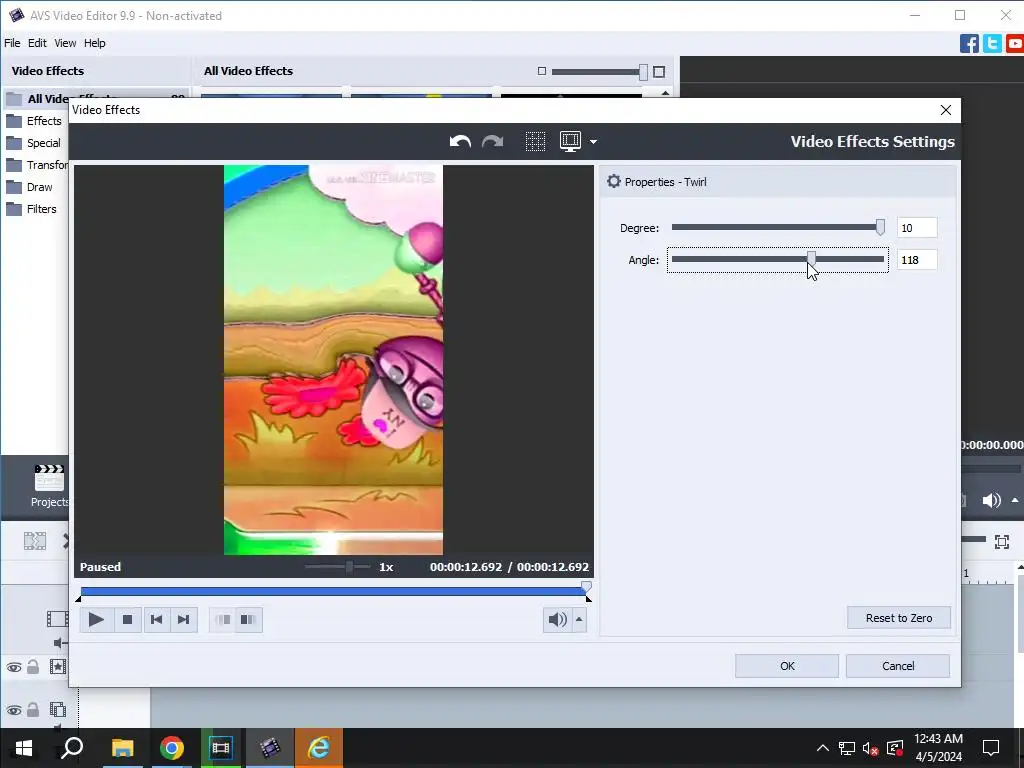Screen dimensions: 1024x768
Task: Adjust the Angle slider handle
Action: [x=811, y=259]
